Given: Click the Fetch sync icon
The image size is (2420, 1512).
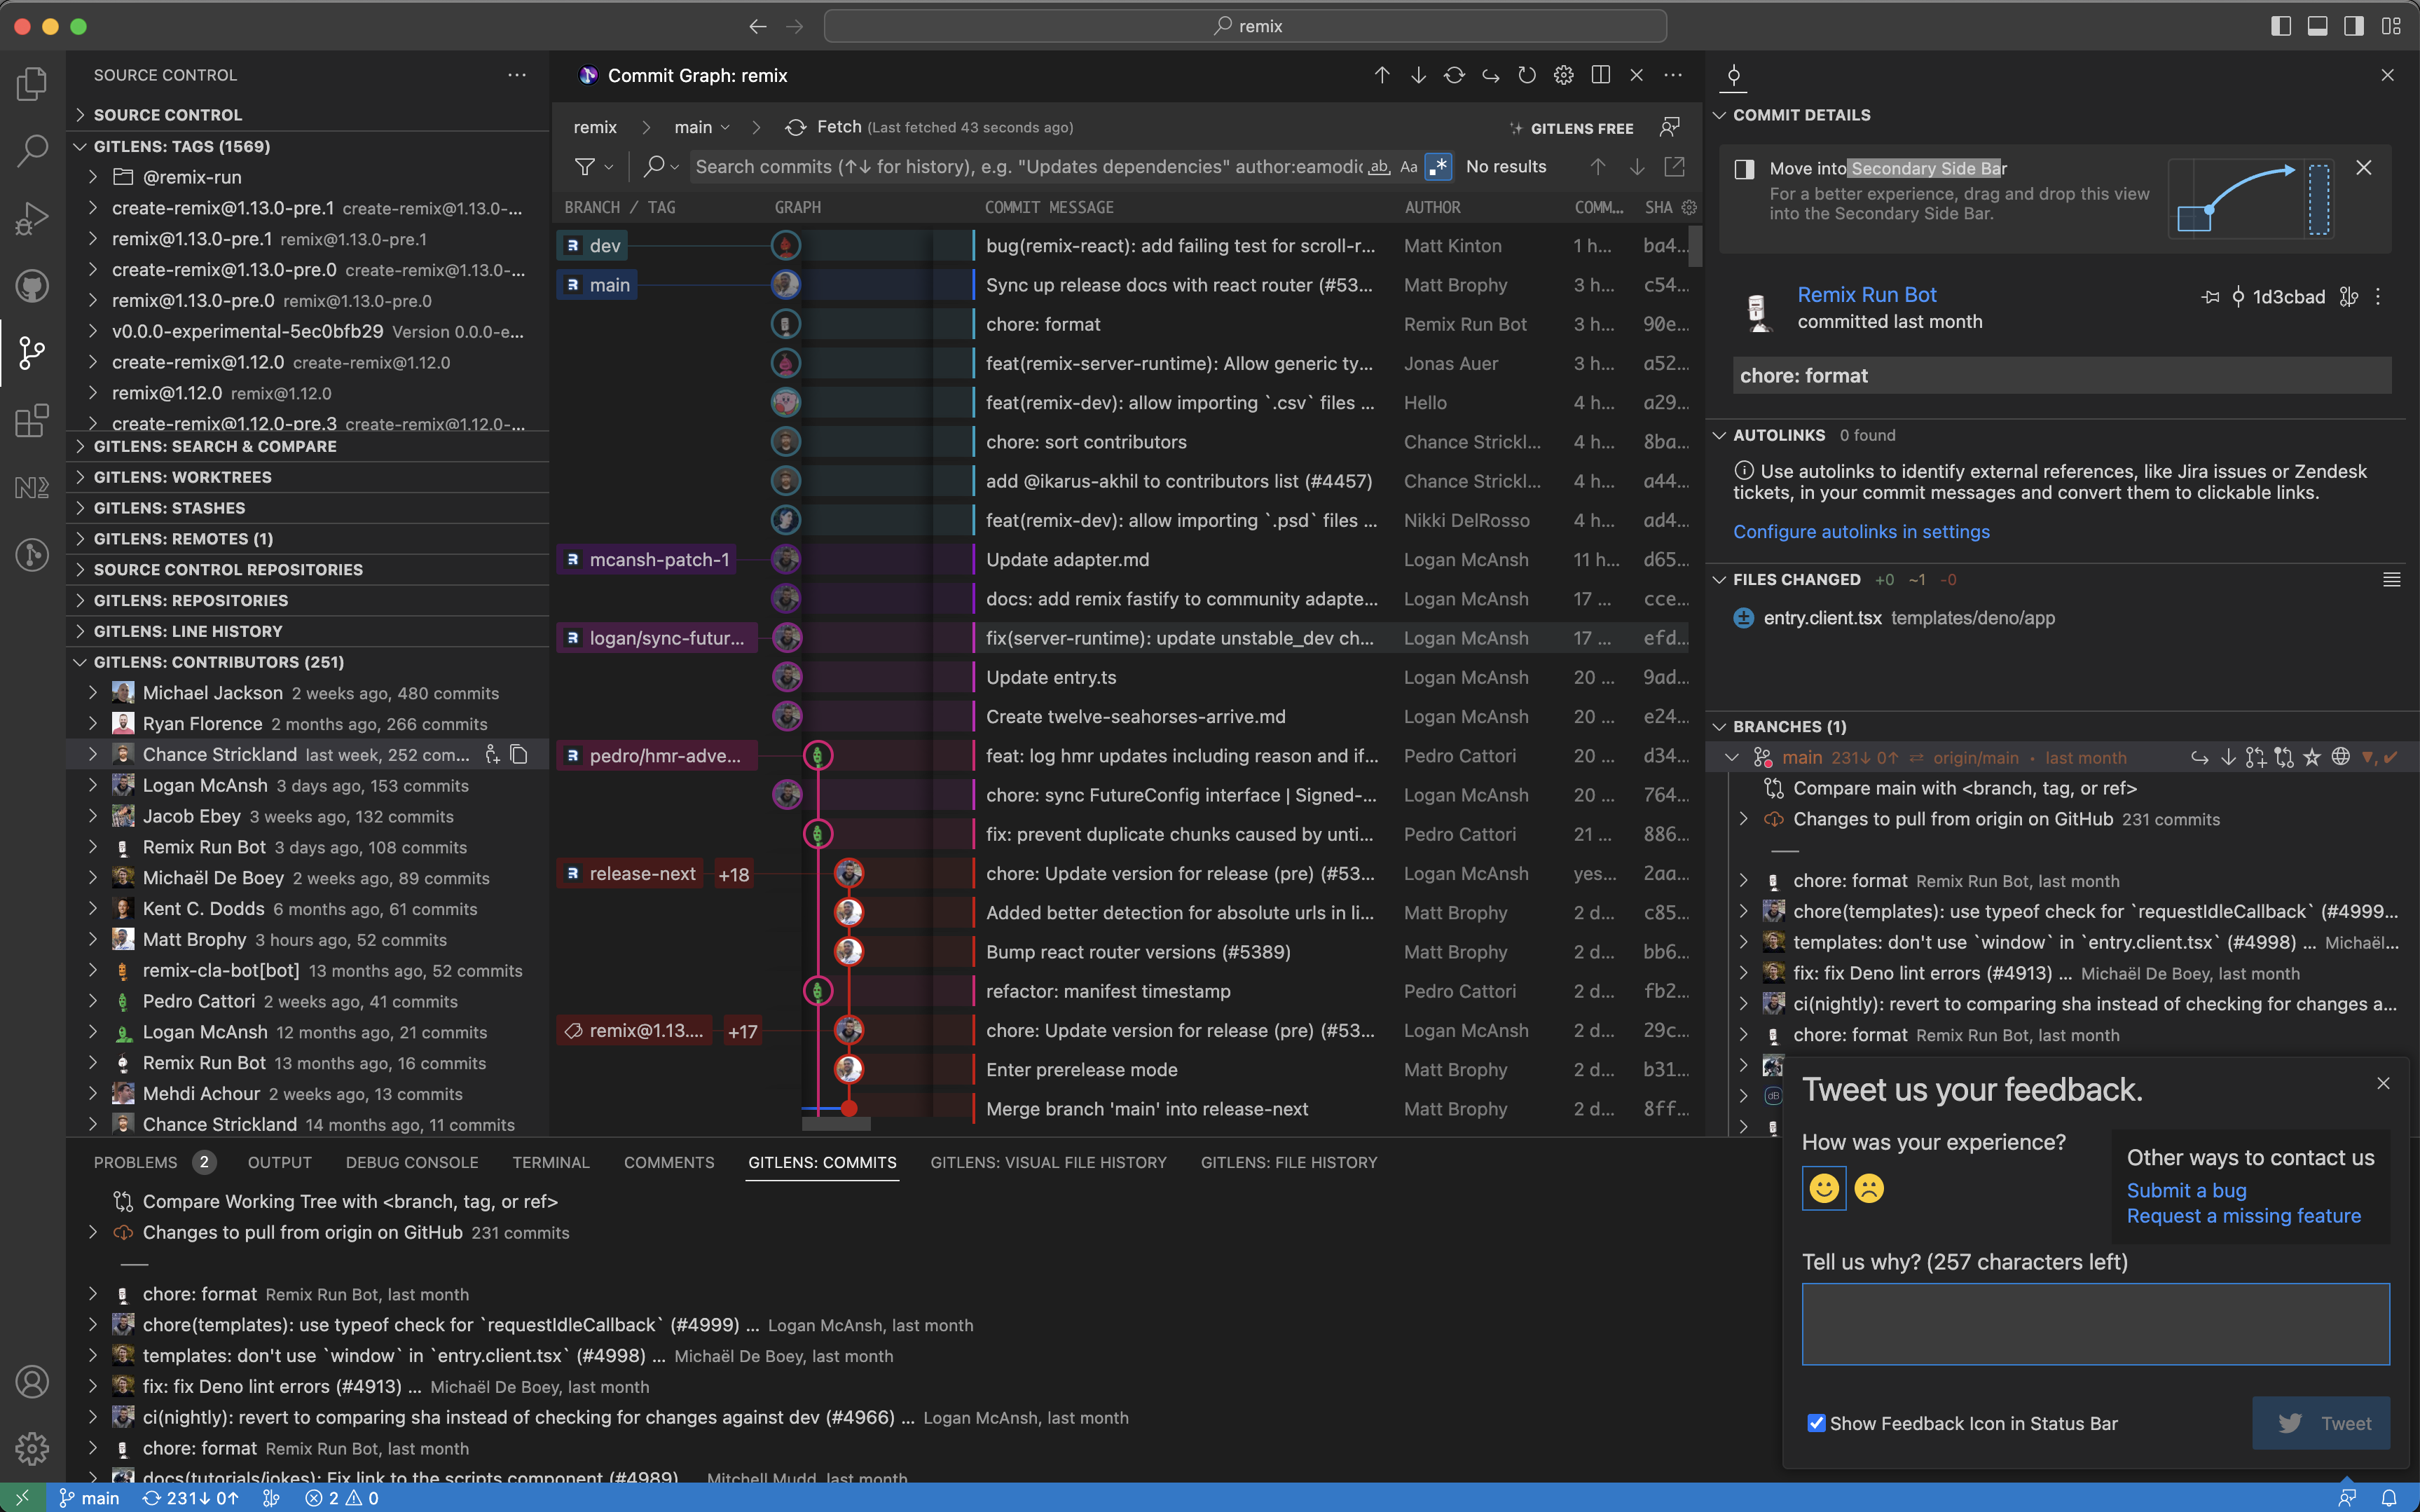Looking at the screenshot, I should [x=795, y=127].
